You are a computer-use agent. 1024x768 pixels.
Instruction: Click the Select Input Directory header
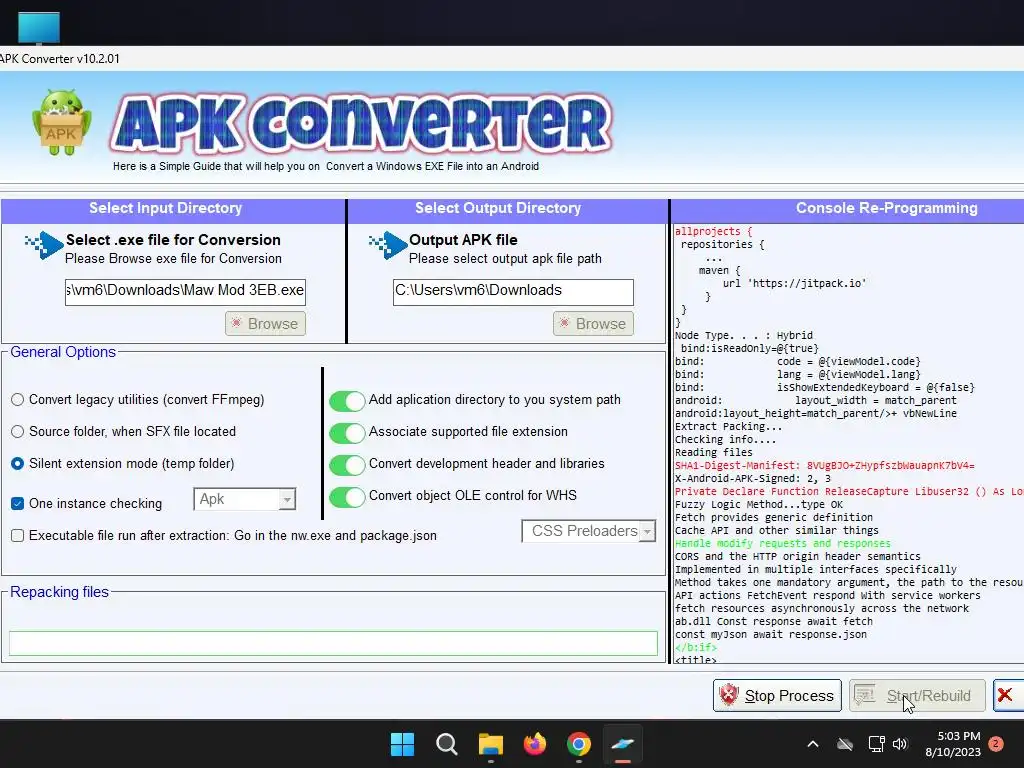[x=166, y=208]
